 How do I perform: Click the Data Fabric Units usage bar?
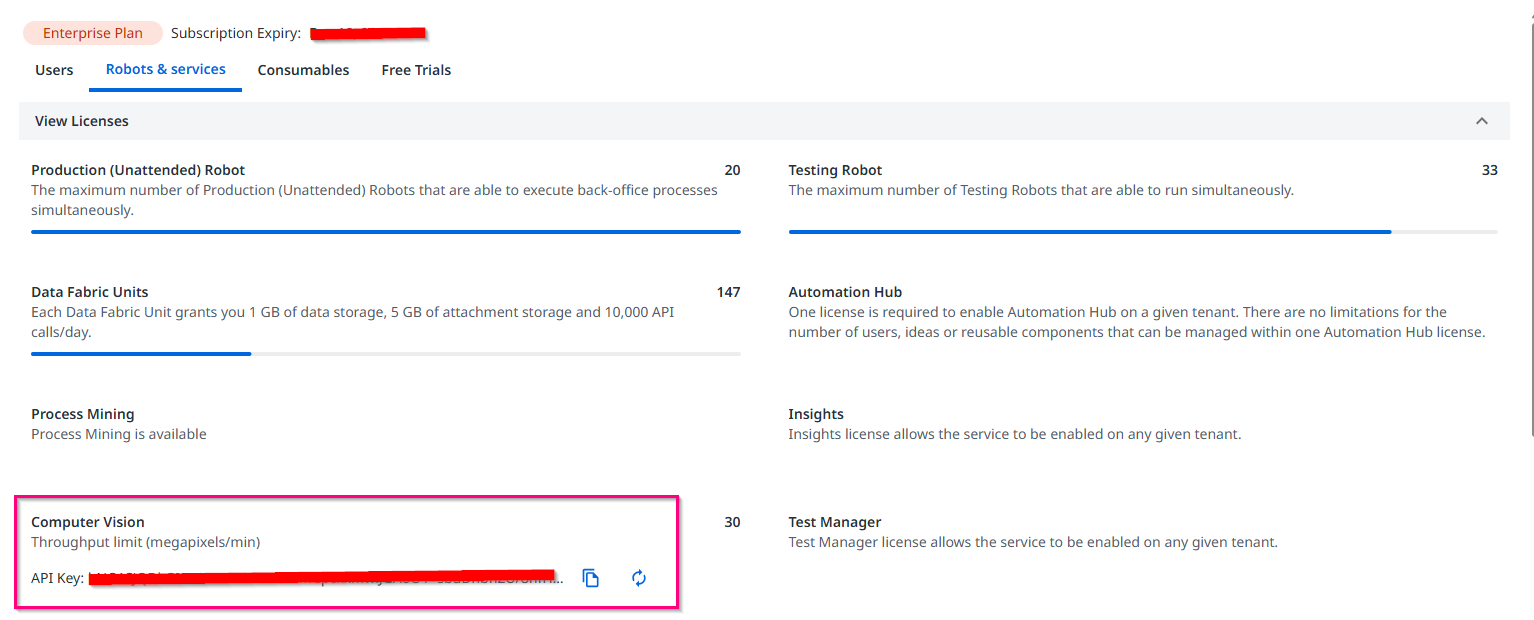click(386, 354)
